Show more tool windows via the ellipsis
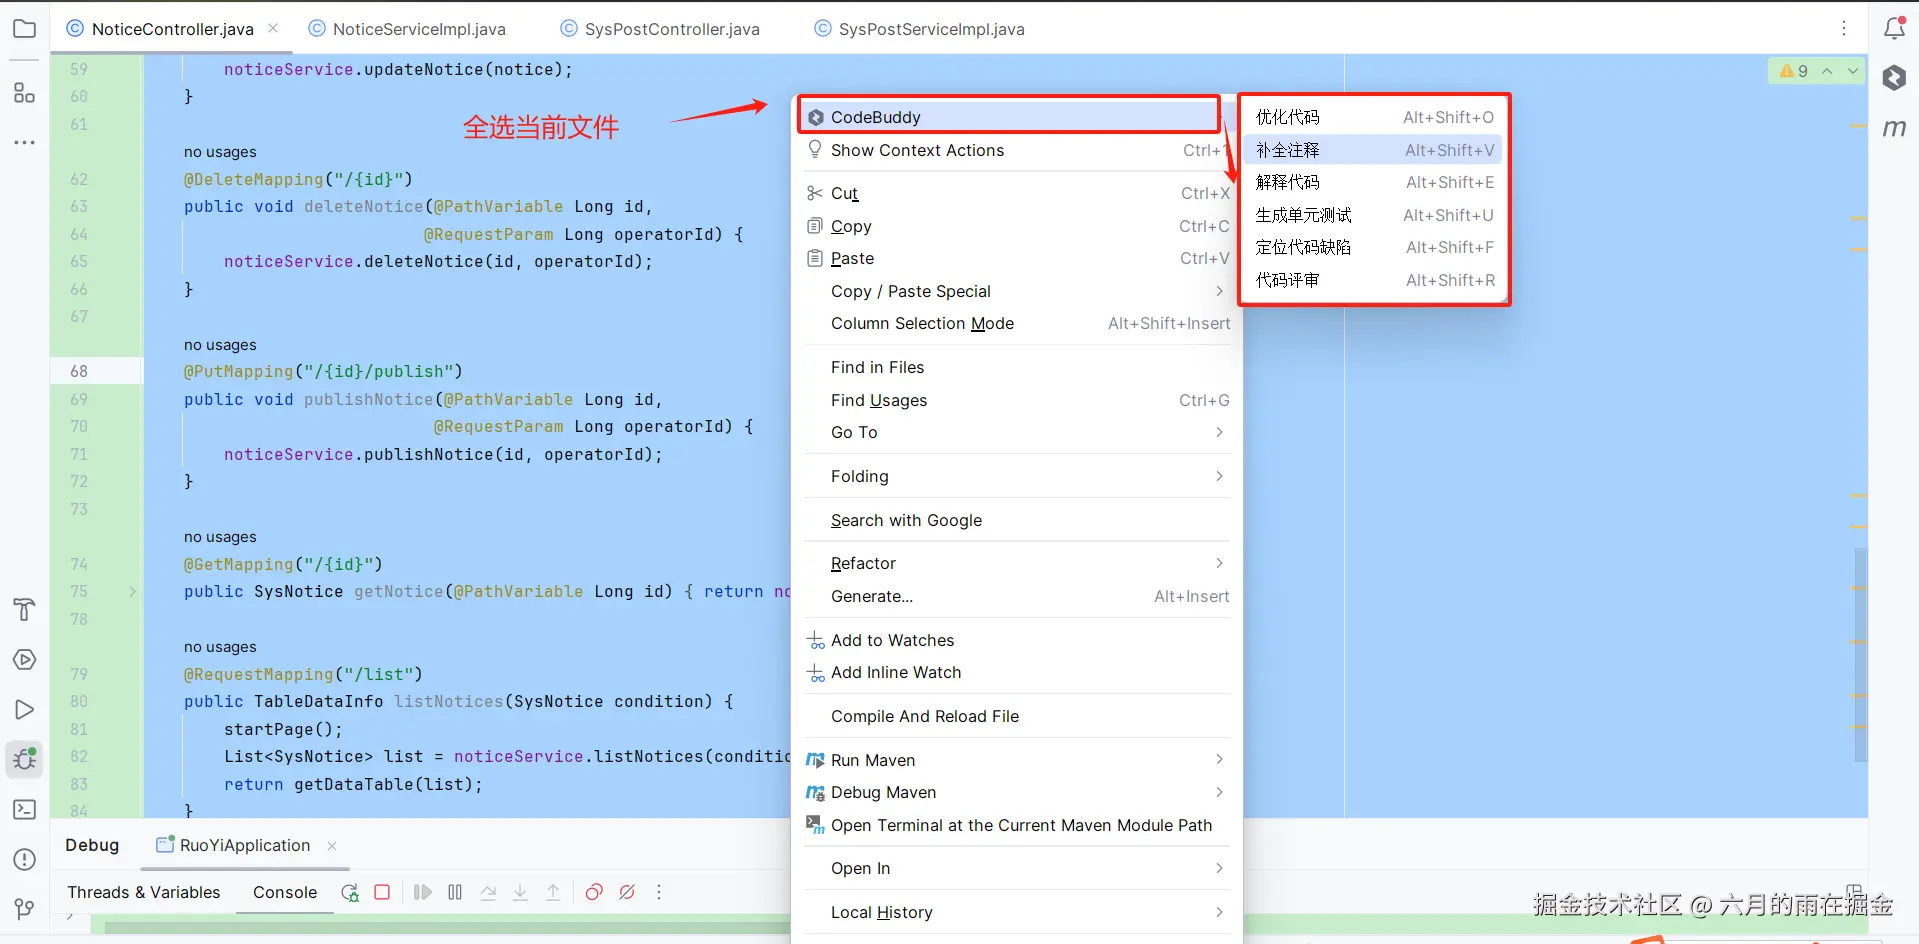 (x=24, y=143)
